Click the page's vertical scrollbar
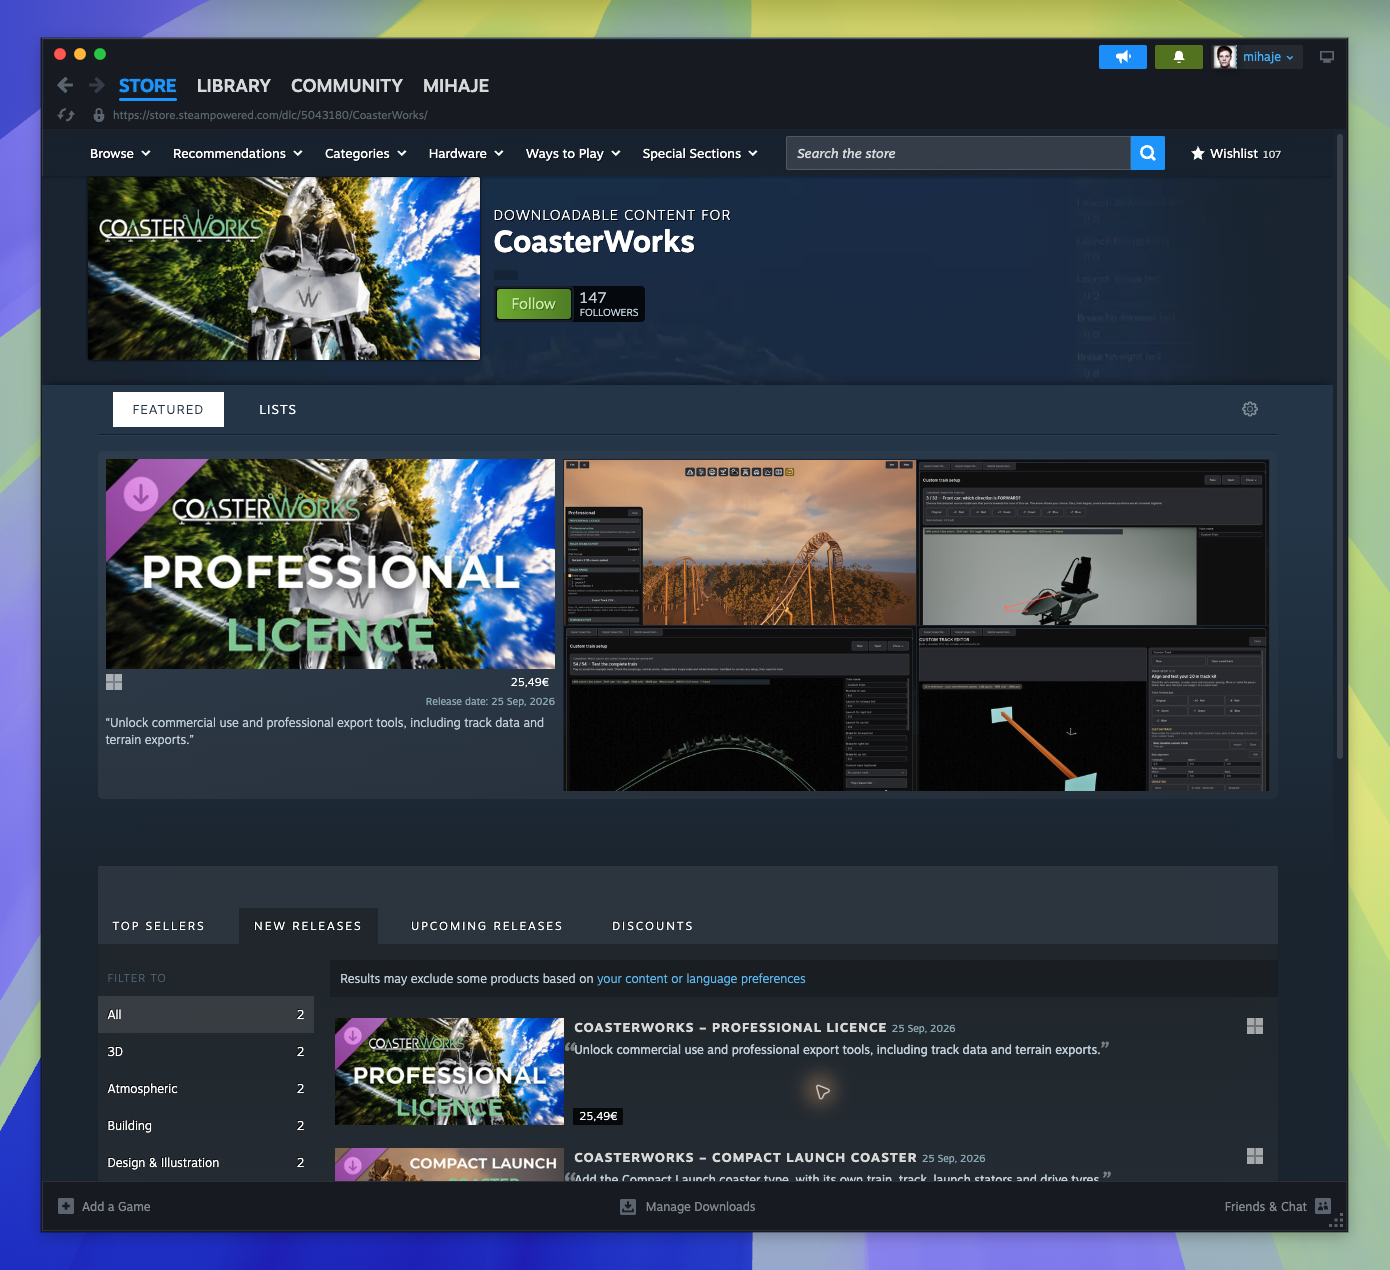Viewport: 1390px width, 1270px height. point(1340,445)
